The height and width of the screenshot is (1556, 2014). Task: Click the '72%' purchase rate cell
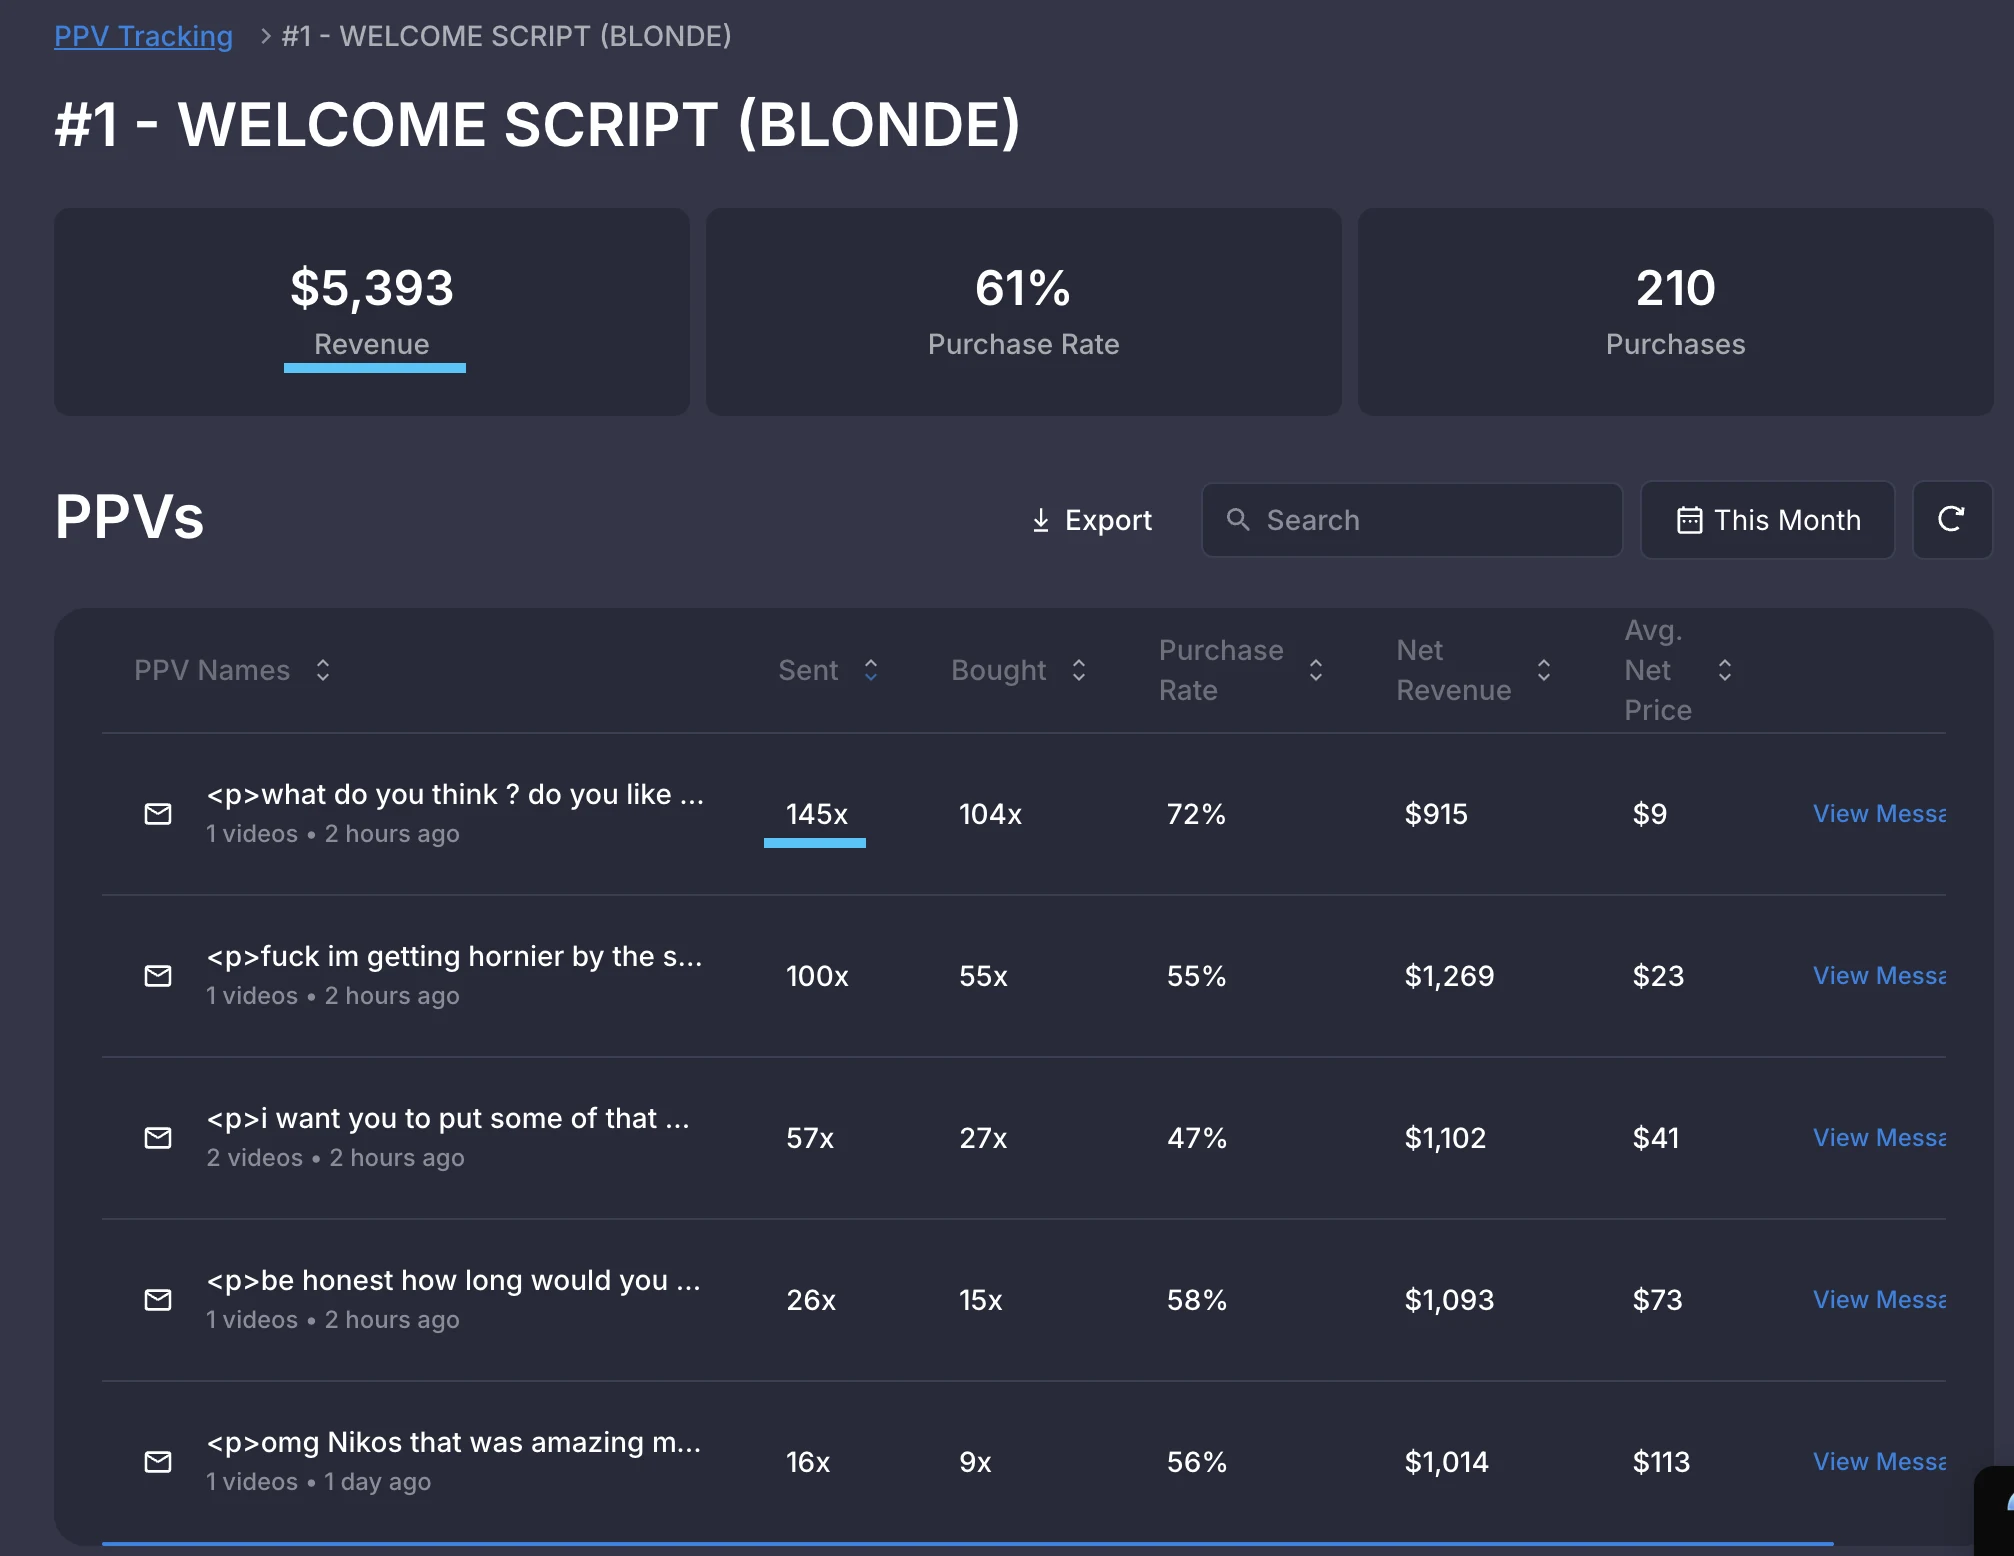pos(1196,814)
